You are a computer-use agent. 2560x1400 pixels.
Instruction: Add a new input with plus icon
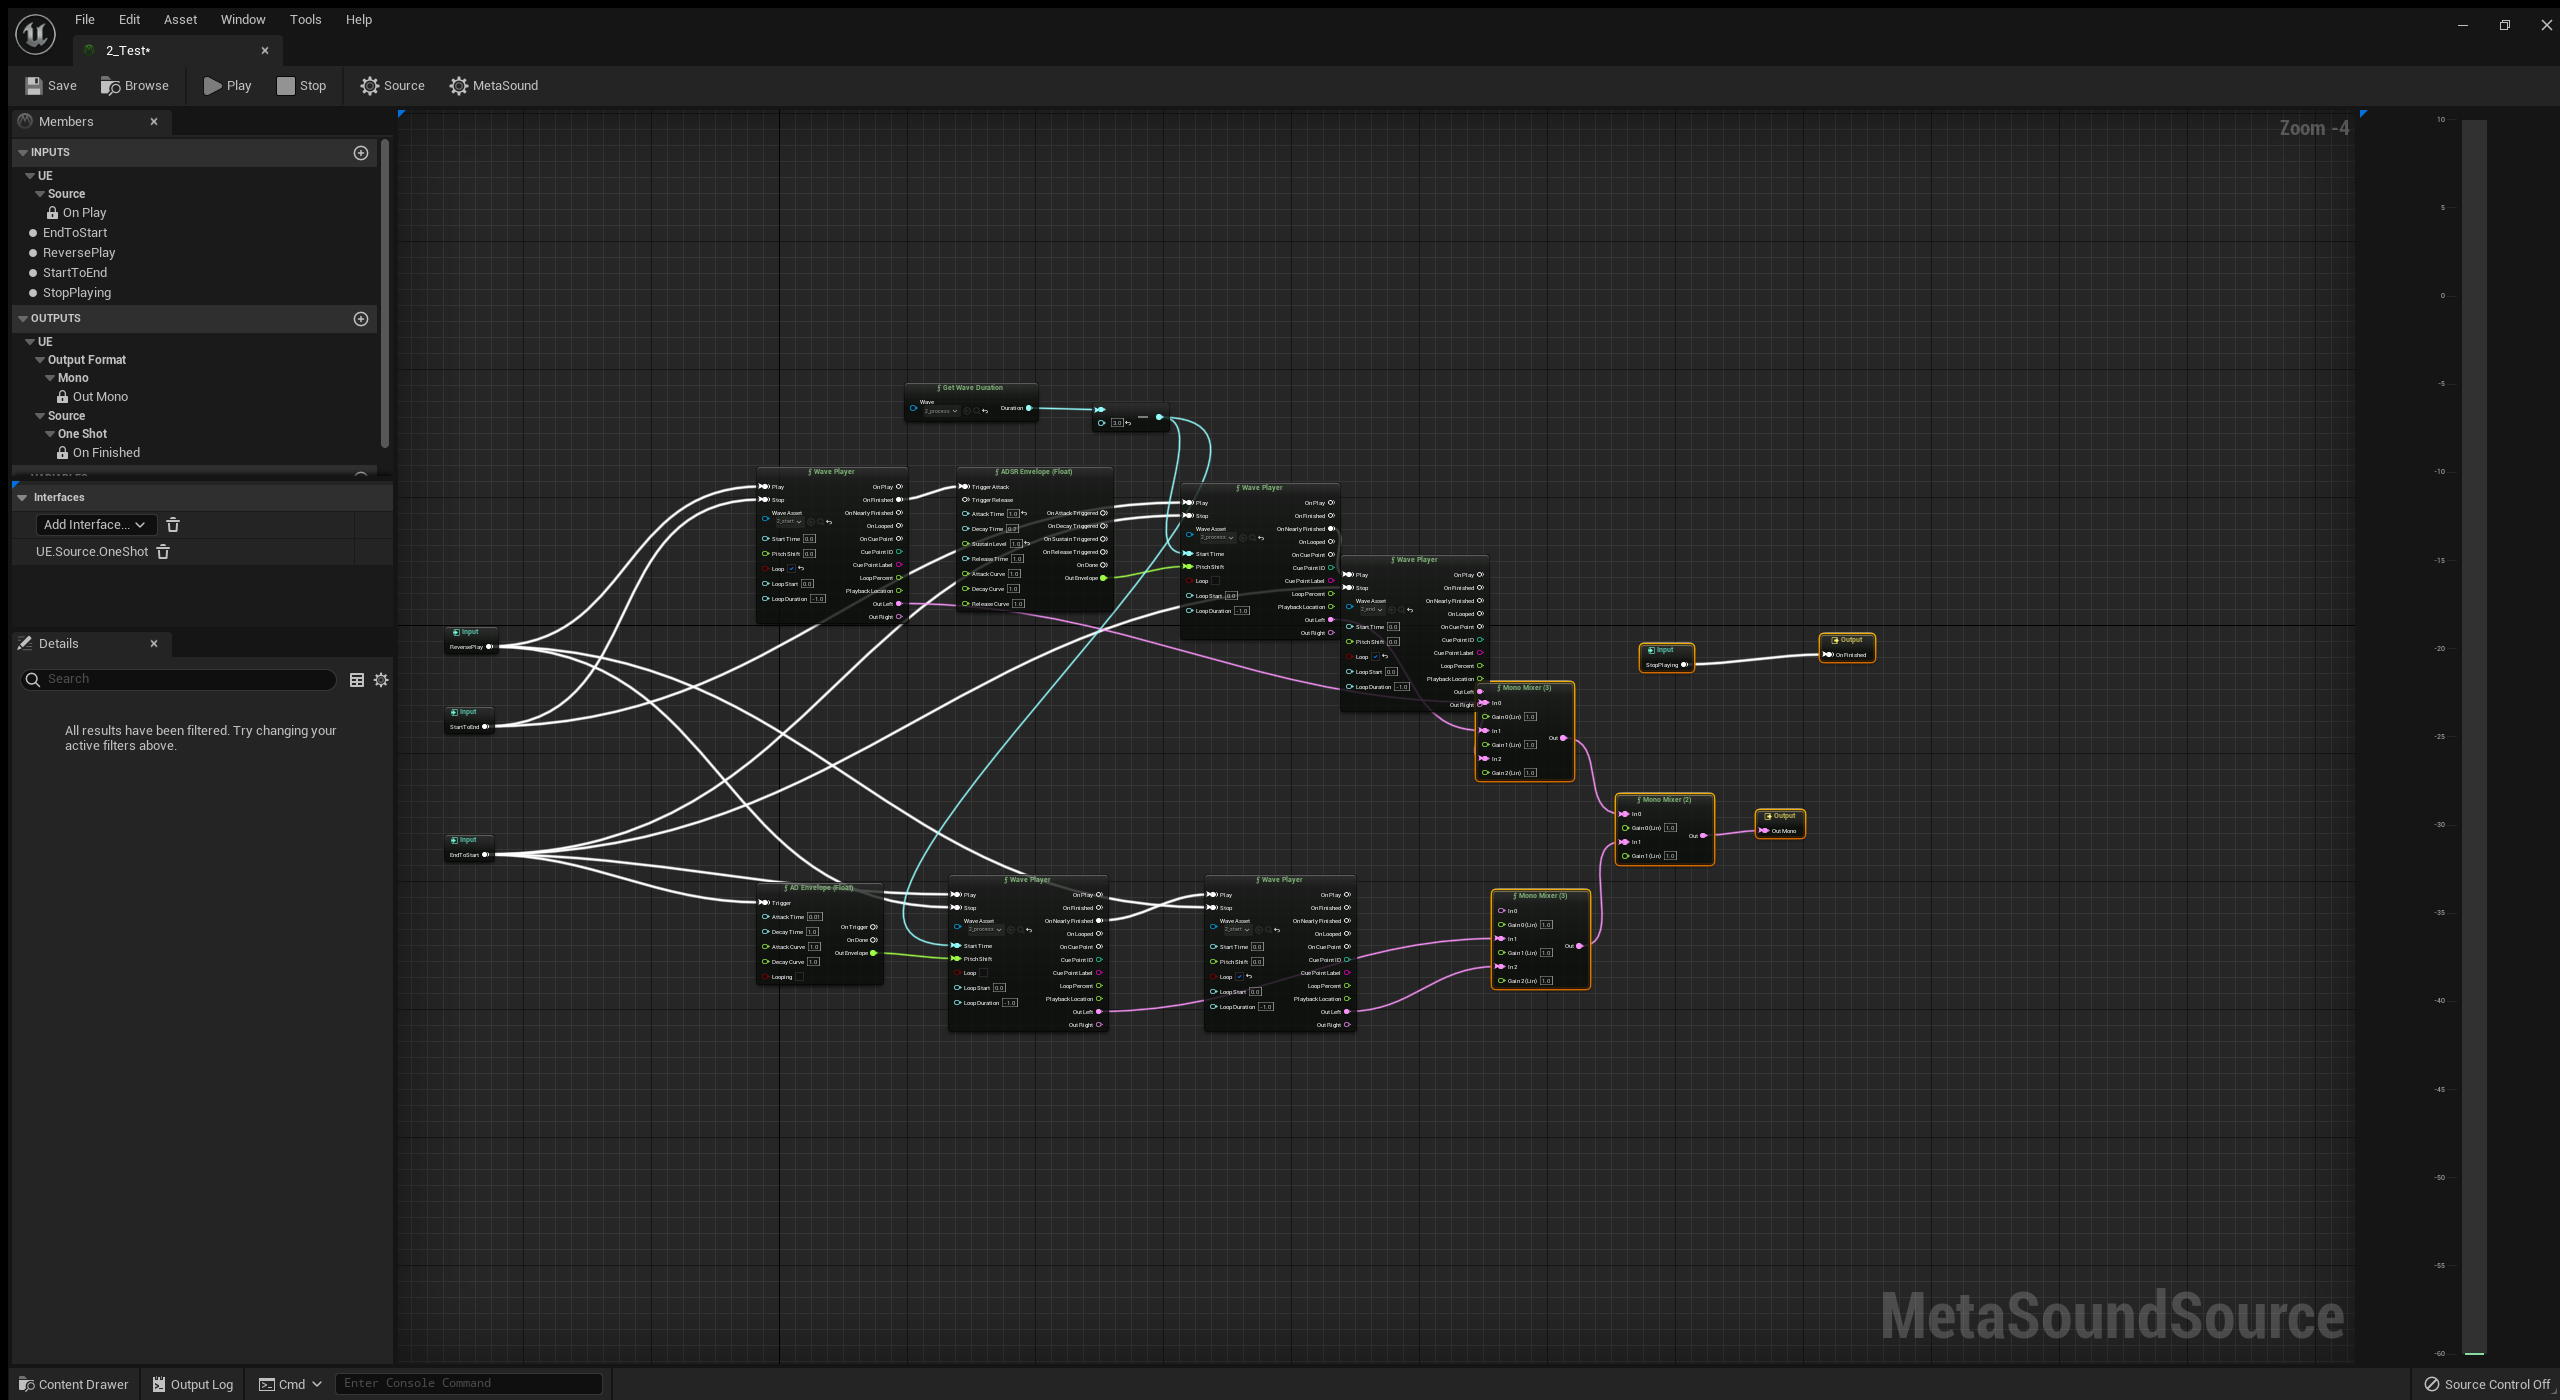(x=361, y=153)
